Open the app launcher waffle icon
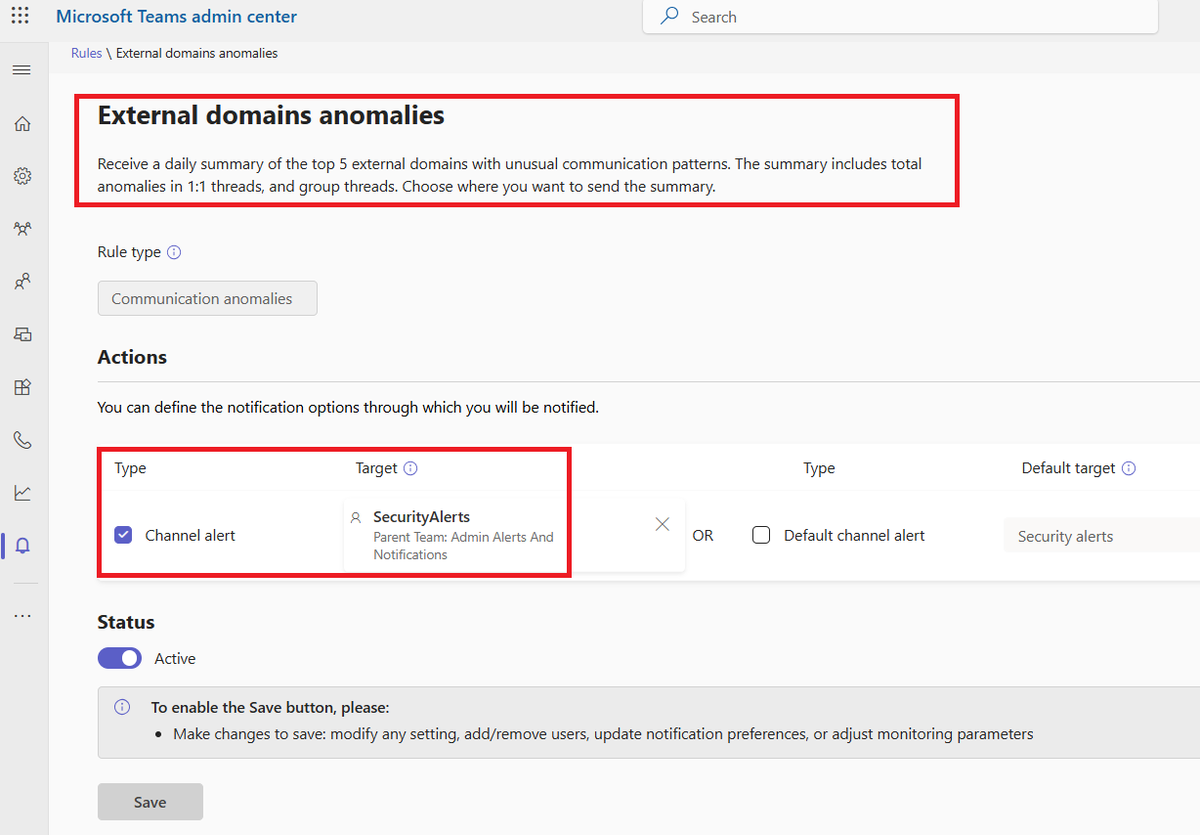 (x=20, y=16)
